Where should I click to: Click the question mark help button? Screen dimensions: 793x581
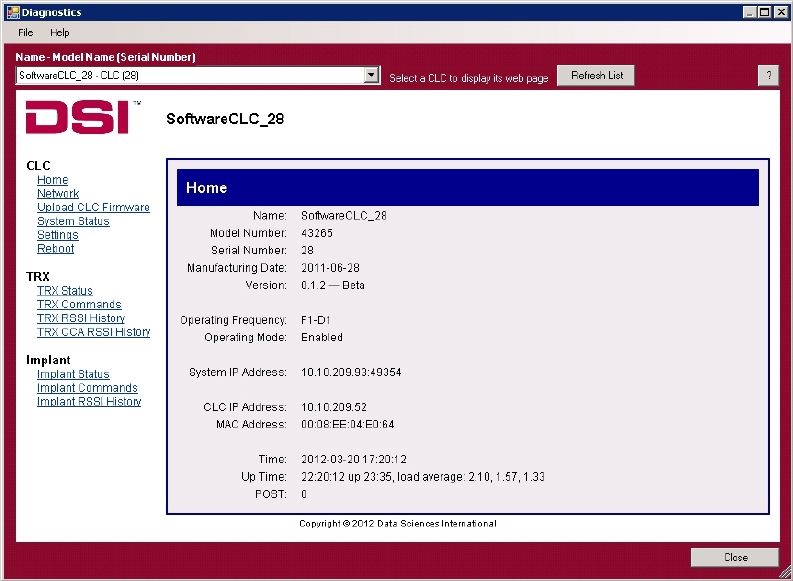768,76
